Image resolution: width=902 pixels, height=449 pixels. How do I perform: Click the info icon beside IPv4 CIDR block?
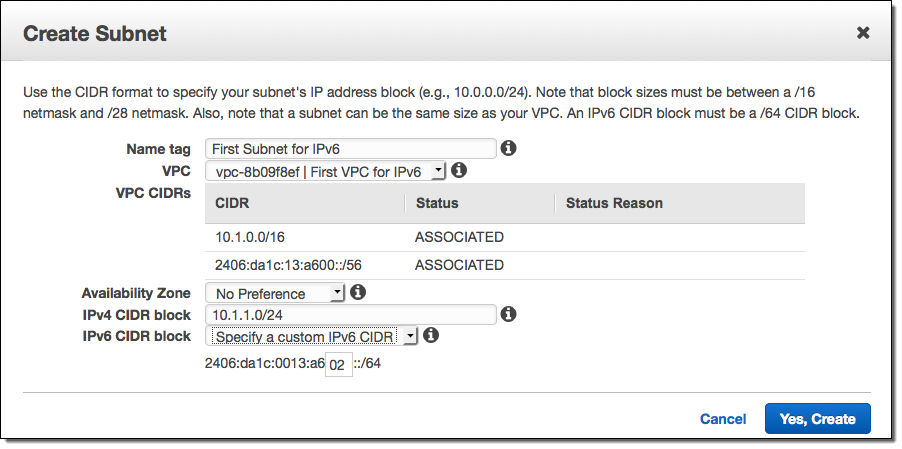coord(508,315)
